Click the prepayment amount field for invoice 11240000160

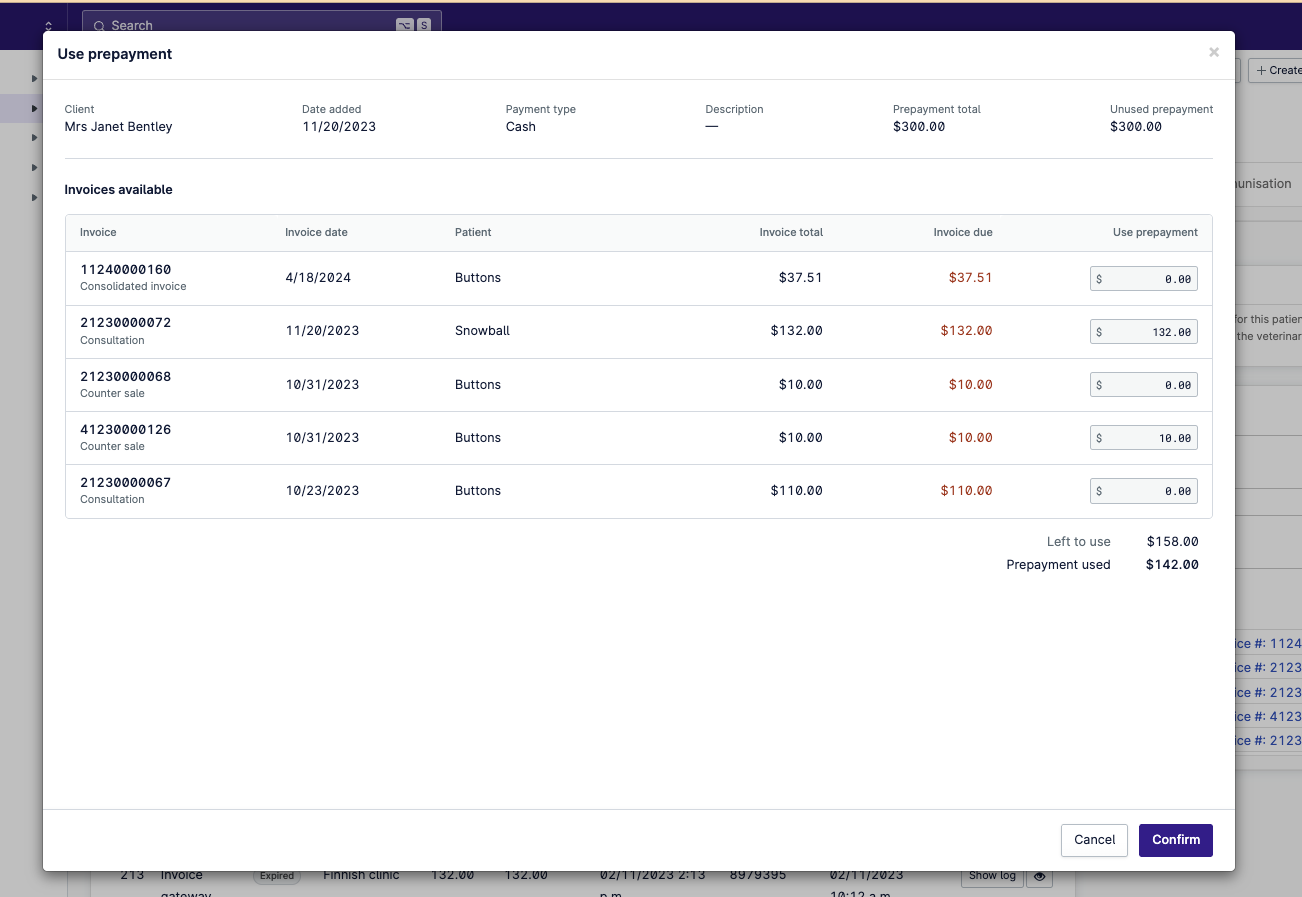coord(1143,278)
